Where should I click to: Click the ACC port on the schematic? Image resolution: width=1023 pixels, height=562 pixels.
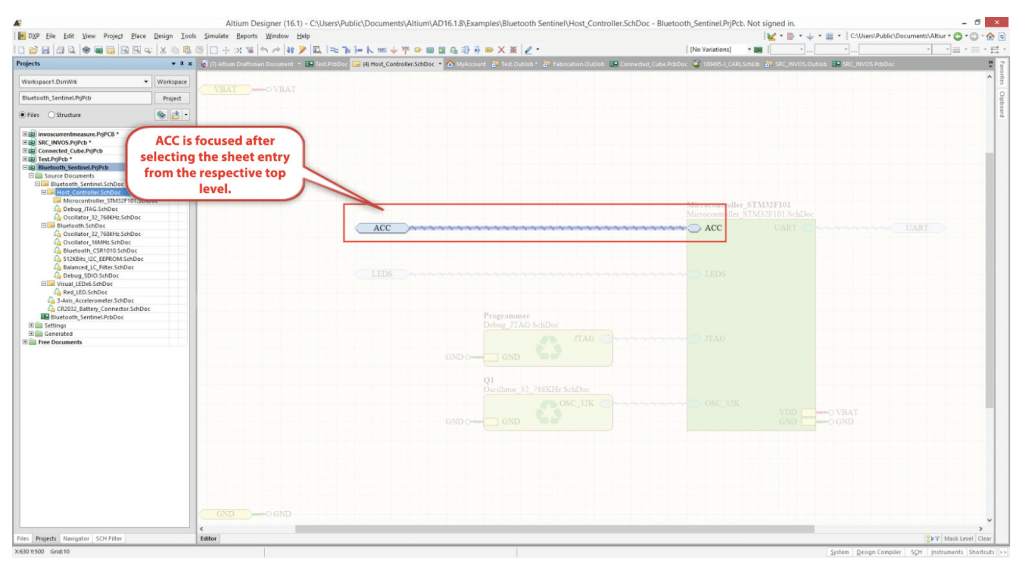coord(382,228)
